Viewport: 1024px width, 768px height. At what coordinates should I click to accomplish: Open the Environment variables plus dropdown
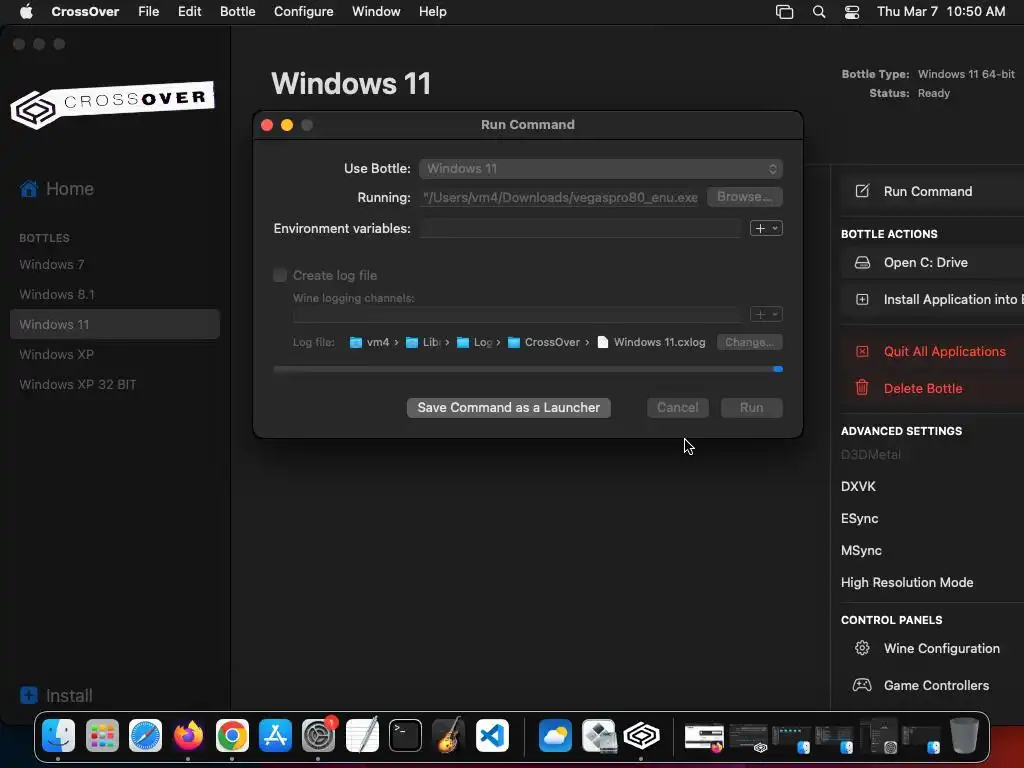coord(766,229)
